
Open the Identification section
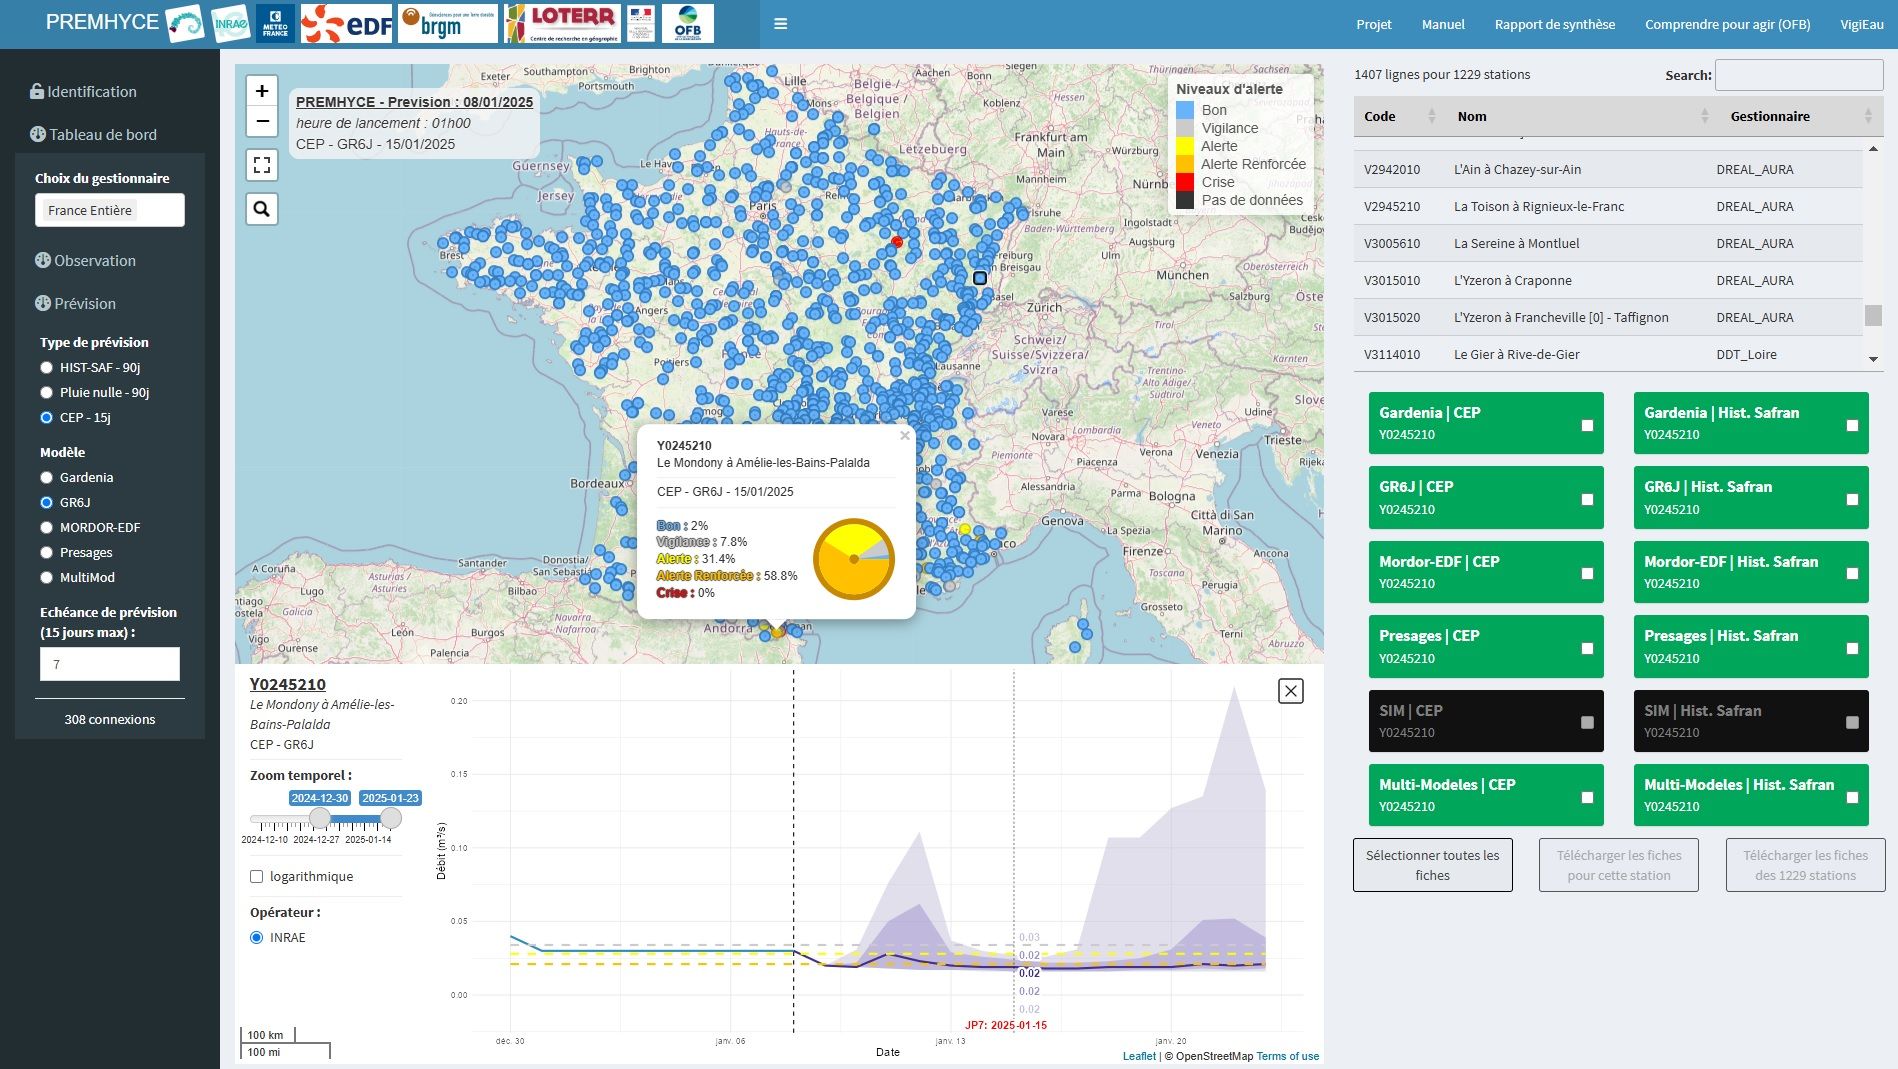83,91
